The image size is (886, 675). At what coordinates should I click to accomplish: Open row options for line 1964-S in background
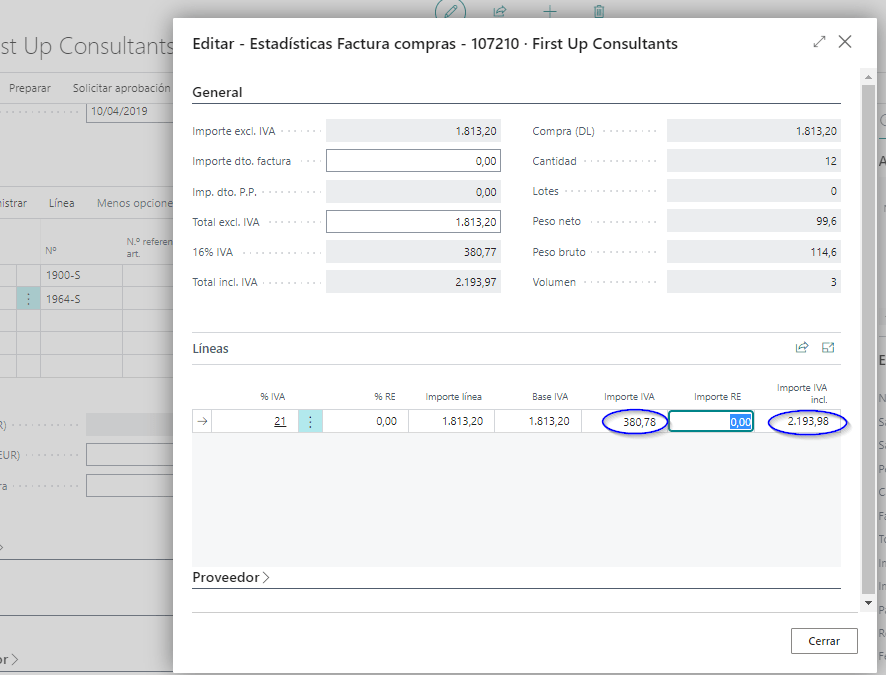(x=28, y=299)
